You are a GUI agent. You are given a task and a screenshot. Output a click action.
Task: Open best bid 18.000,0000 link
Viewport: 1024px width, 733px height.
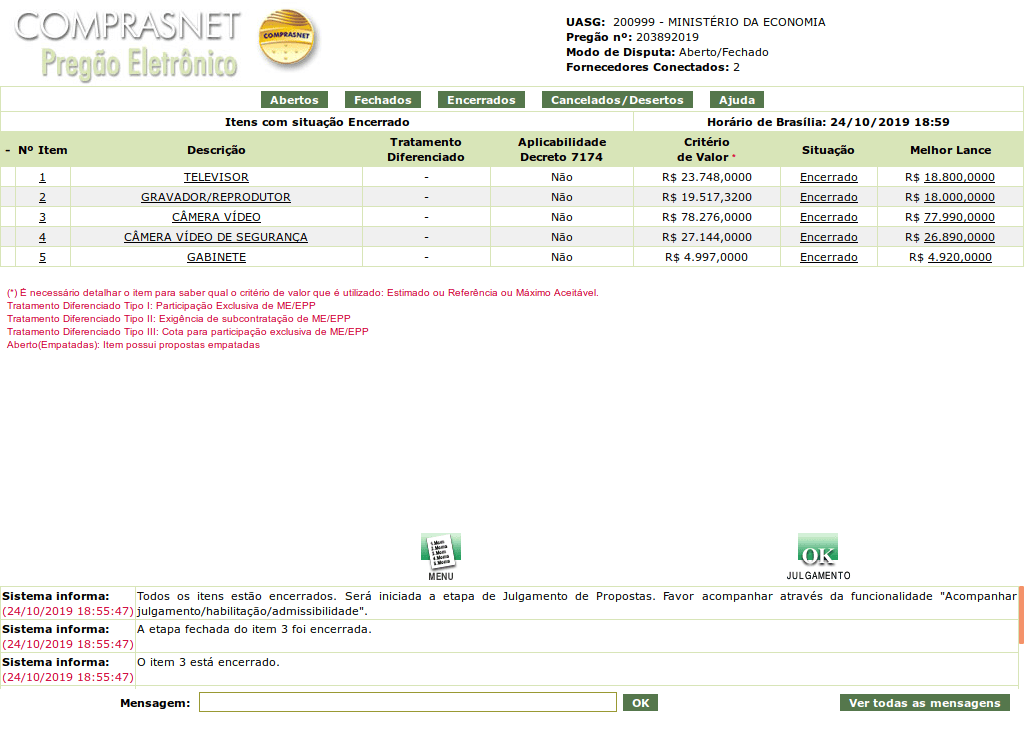(x=959, y=197)
